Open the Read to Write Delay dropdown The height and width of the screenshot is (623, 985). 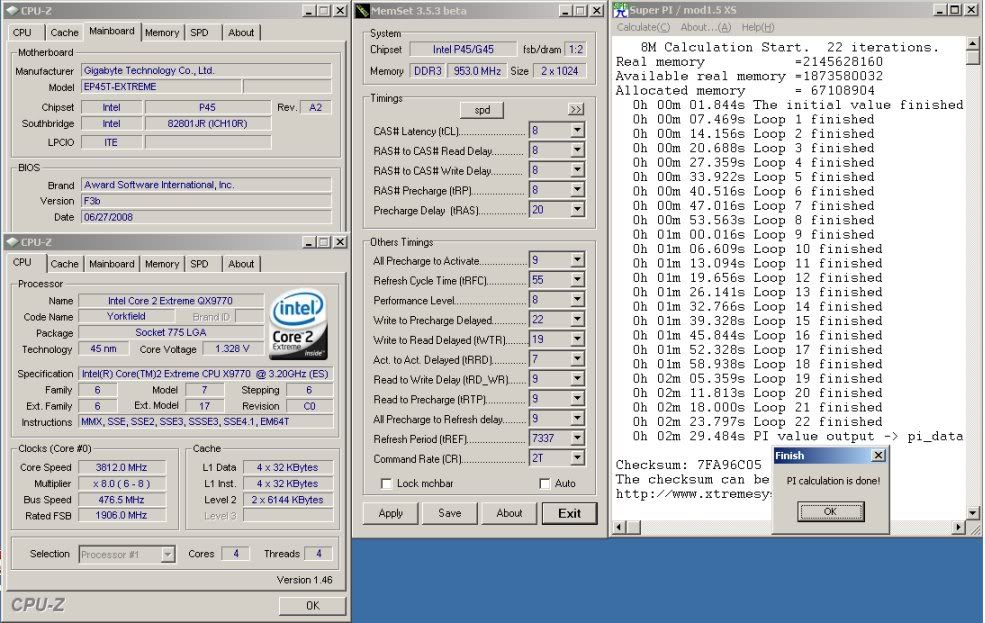(x=577, y=379)
